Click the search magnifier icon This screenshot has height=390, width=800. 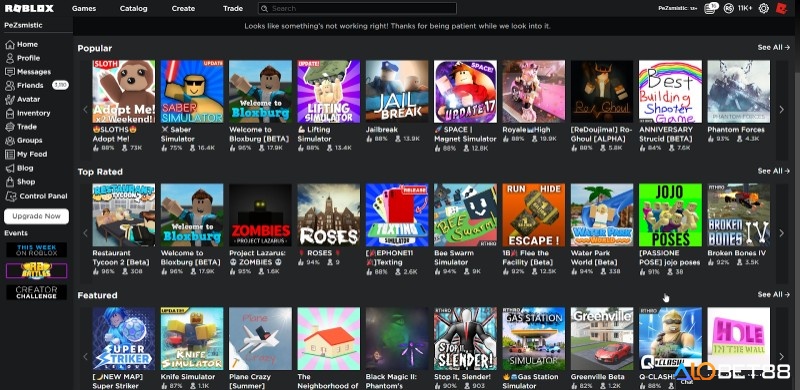(x=265, y=8)
